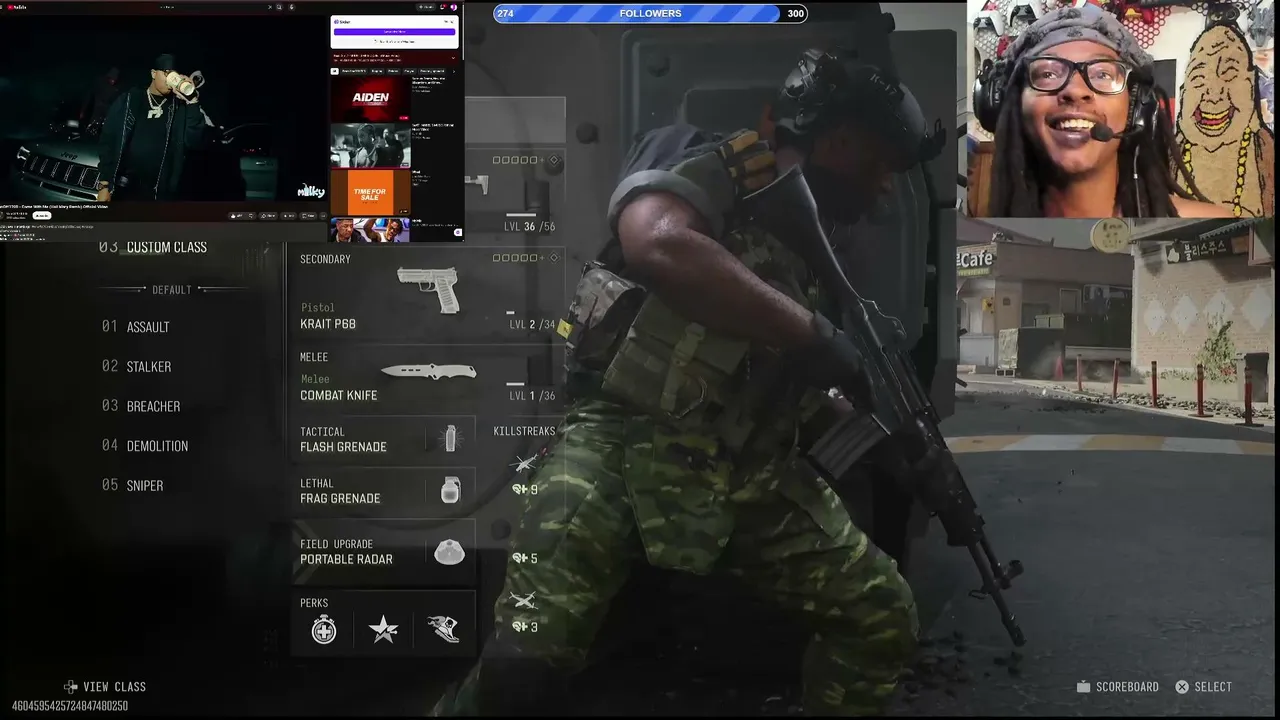Click the PORTABLE RADAR label
Viewport: 1280px width, 720px height.
[346, 559]
